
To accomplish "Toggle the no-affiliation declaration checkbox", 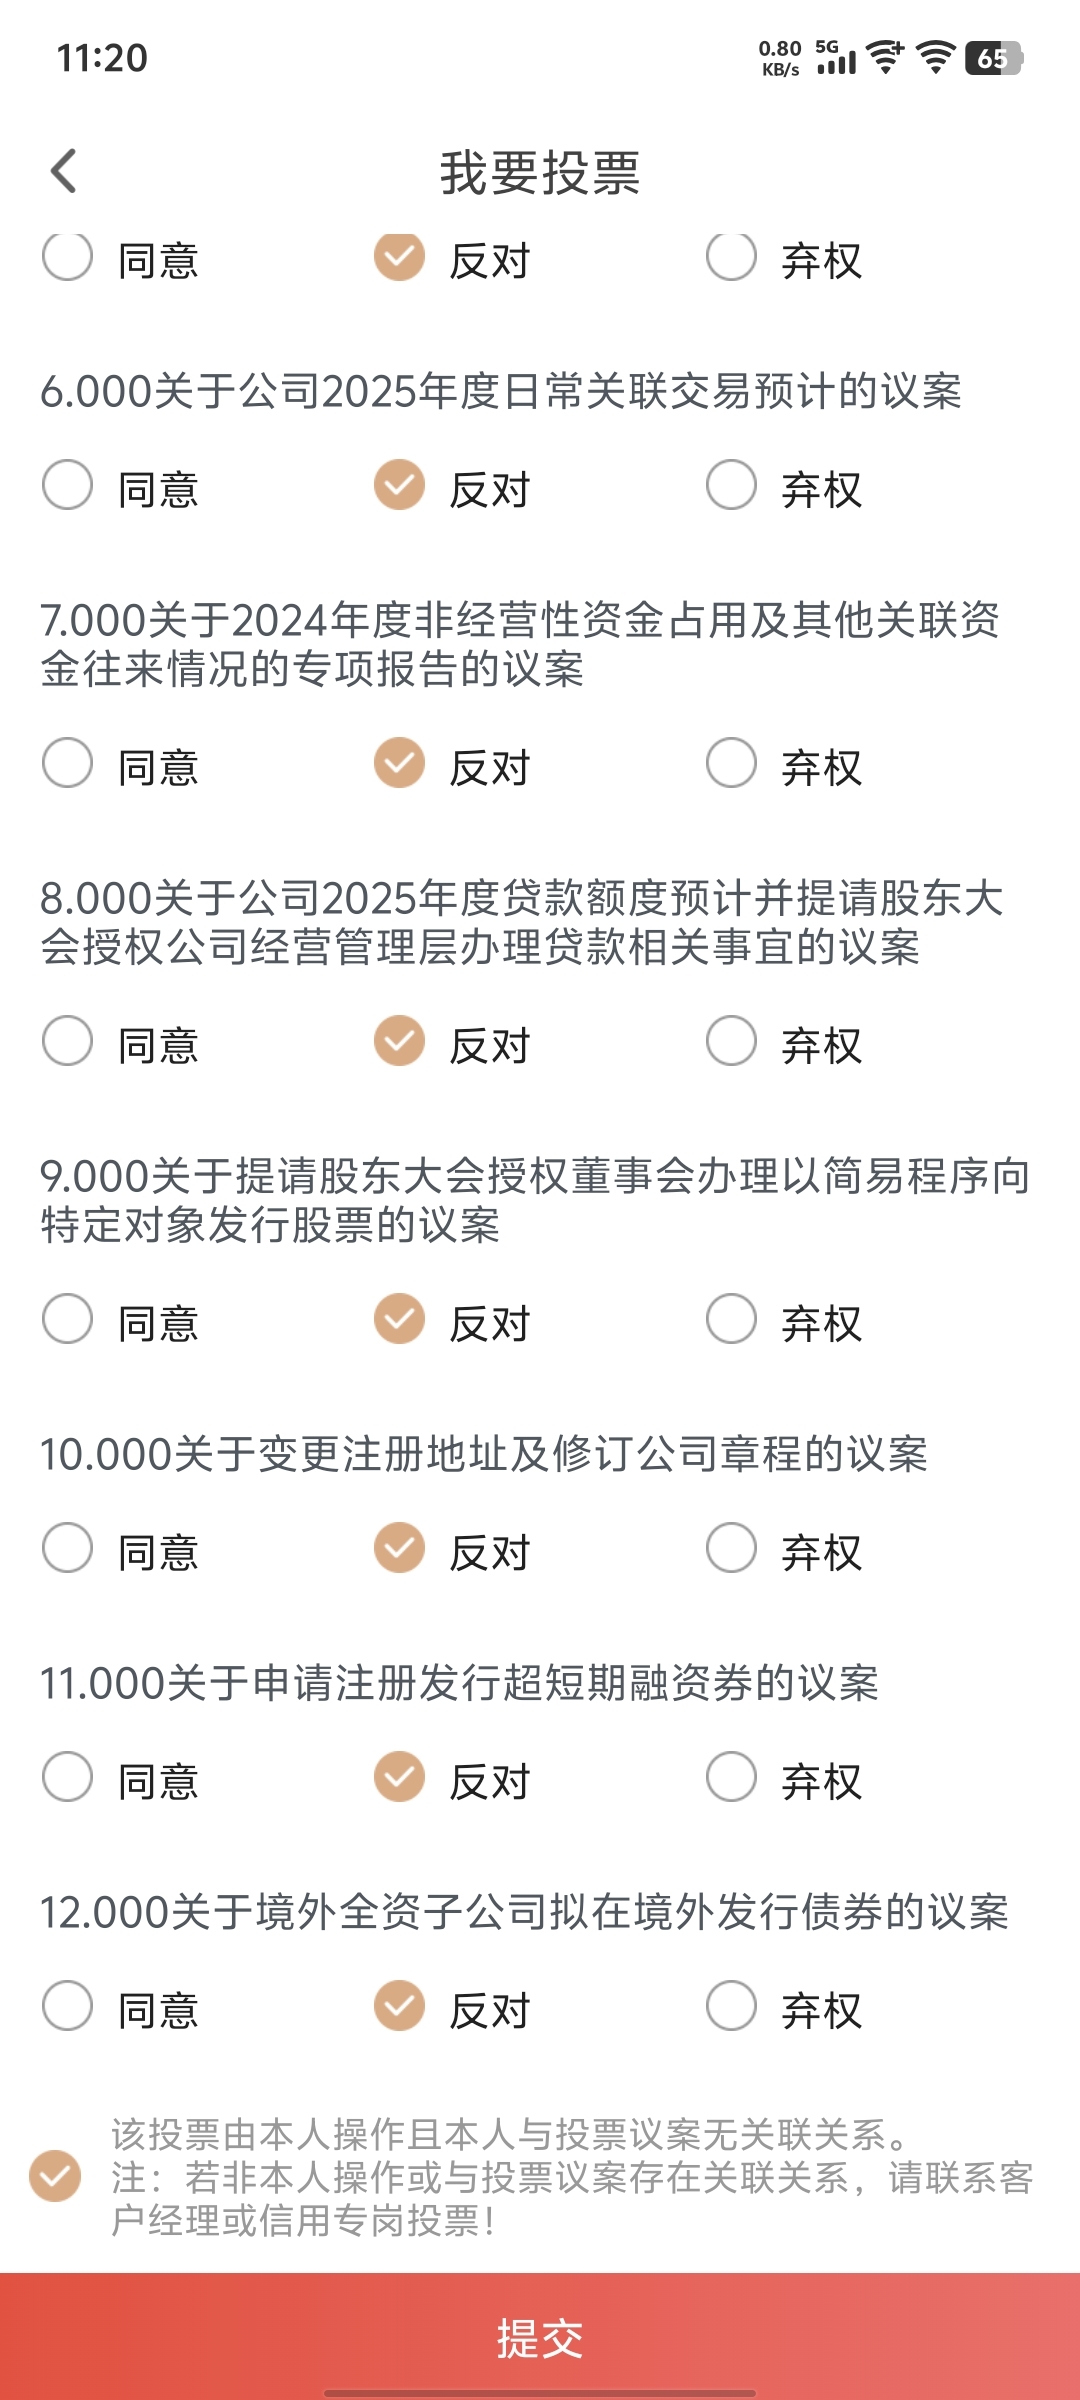I will pos(55,2177).
